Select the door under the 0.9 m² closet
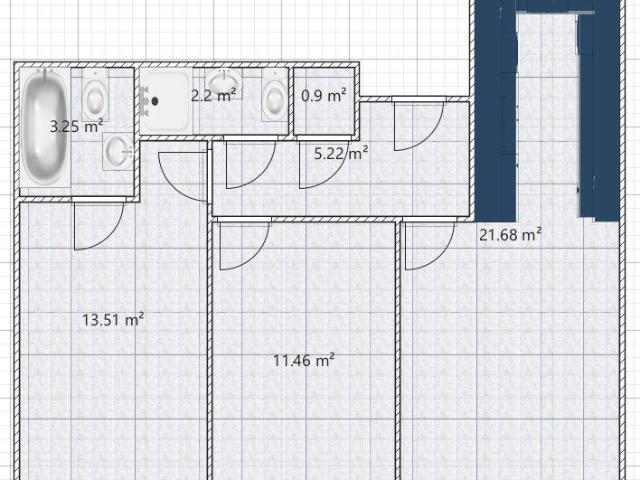The width and height of the screenshot is (640, 480). point(324,163)
